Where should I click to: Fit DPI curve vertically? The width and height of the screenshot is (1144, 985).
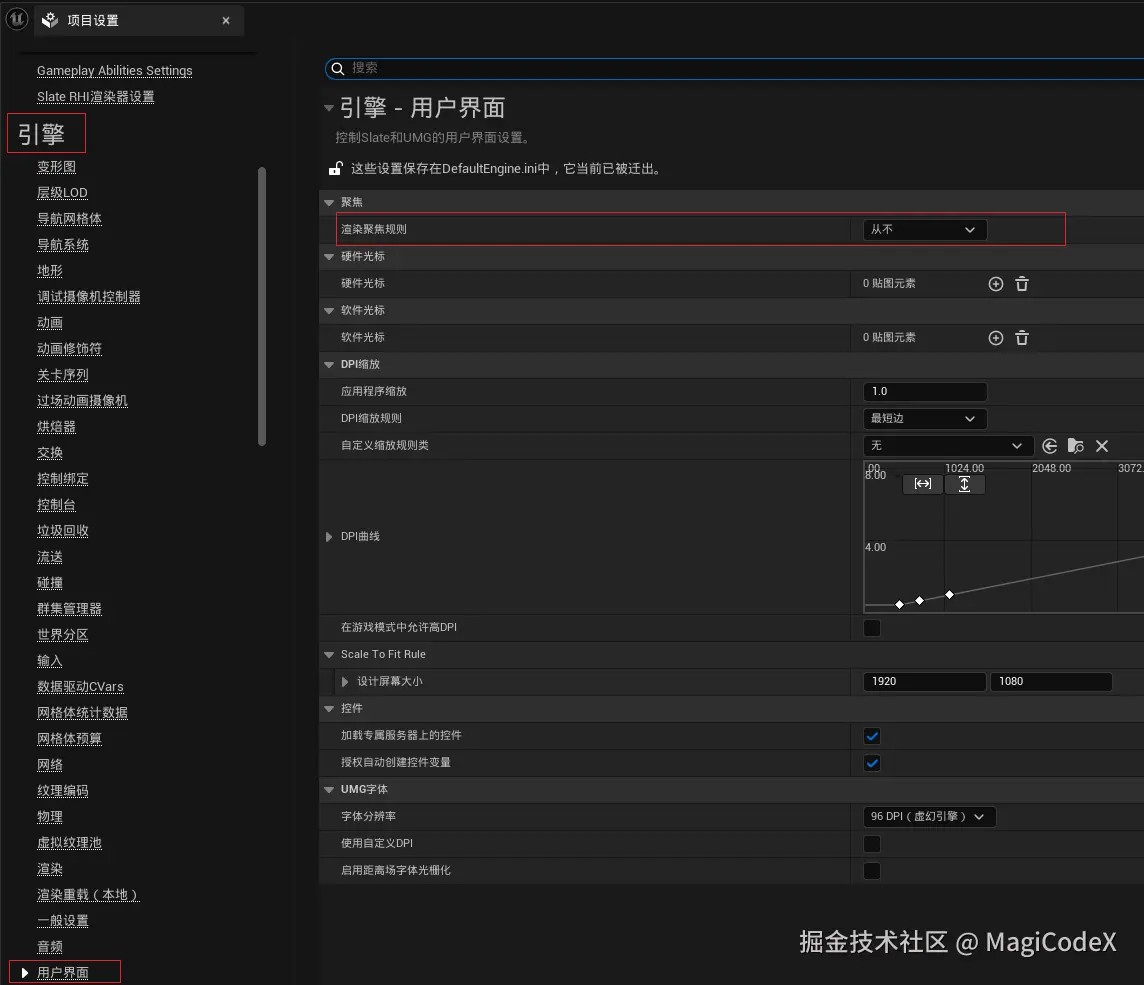pos(965,484)
